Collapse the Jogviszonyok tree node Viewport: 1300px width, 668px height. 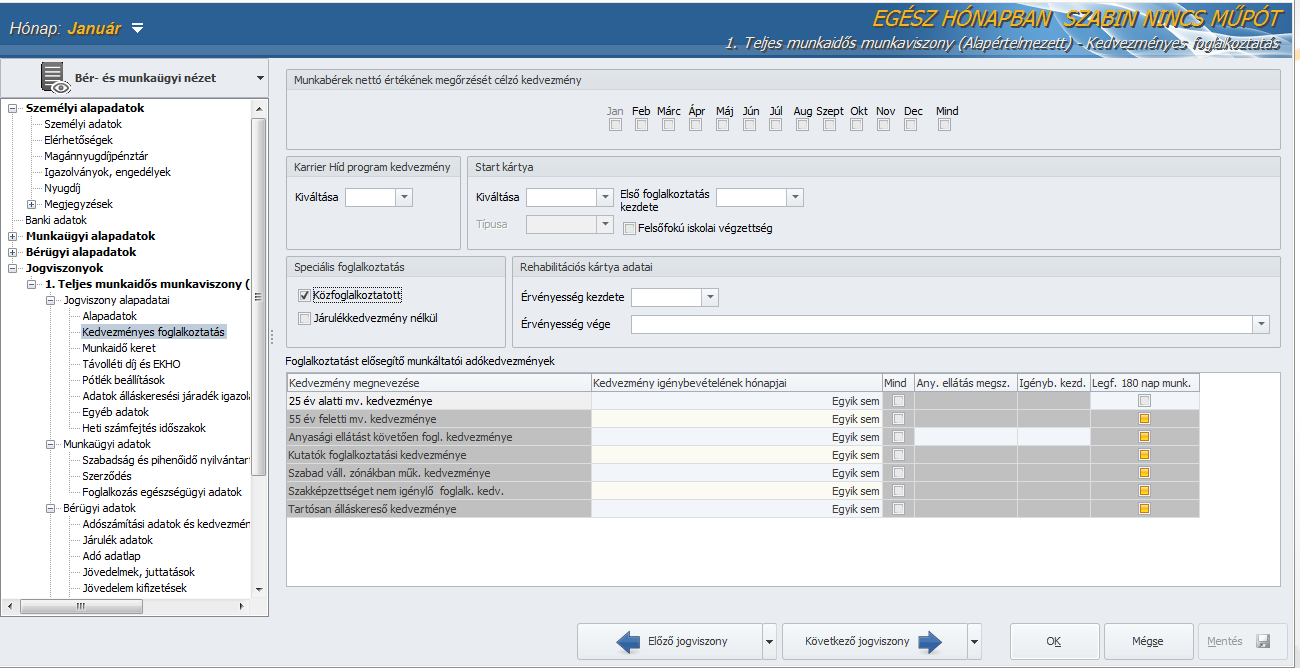[13, 268]
